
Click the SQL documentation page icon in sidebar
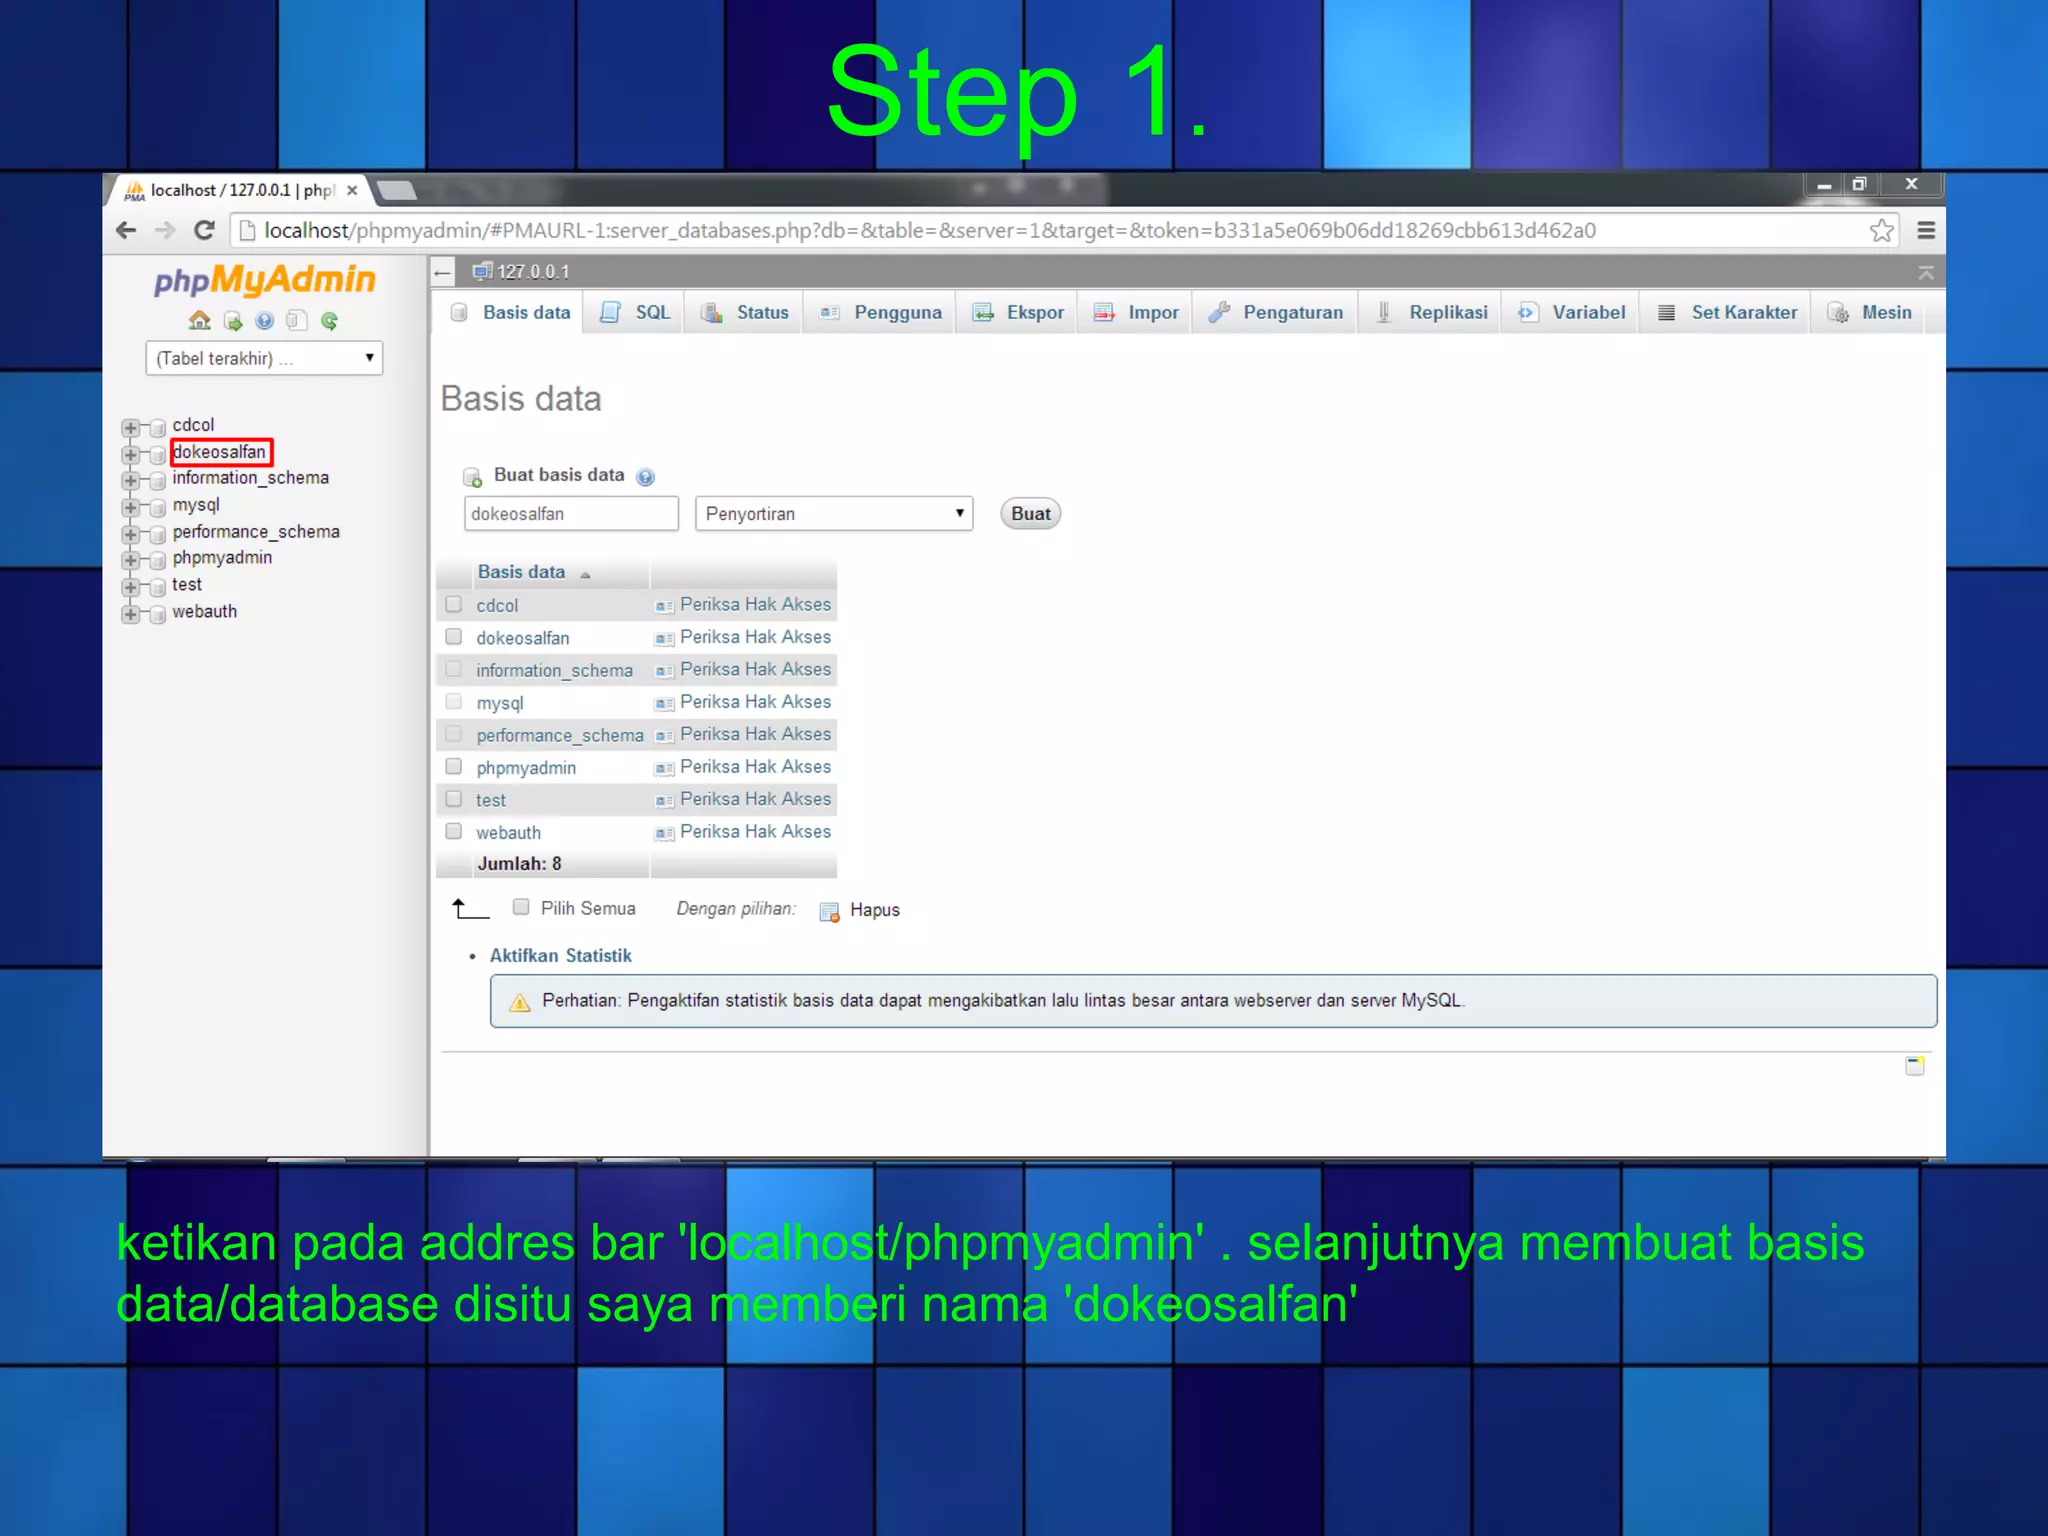pyautogui.click(x=296, y=321)
